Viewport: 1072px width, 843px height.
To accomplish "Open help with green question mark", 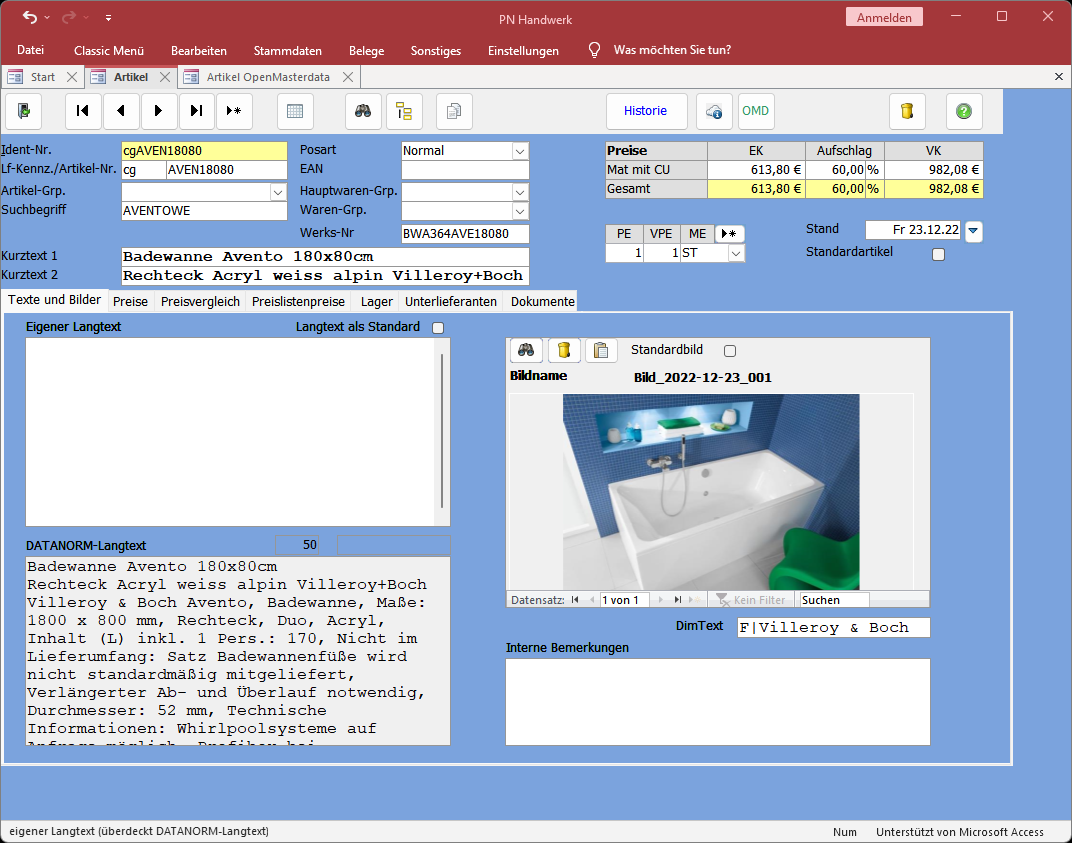I will pos(964,111).
